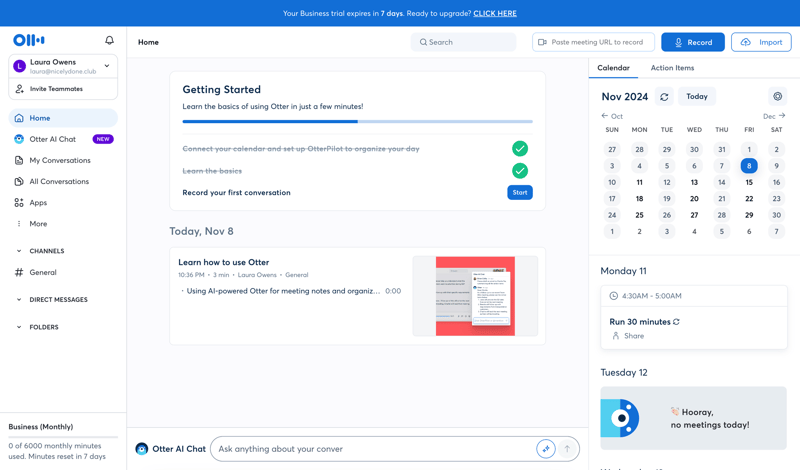Go to Home in sidebar
This screenshot has height=470, width=800.
click(63, 118)
